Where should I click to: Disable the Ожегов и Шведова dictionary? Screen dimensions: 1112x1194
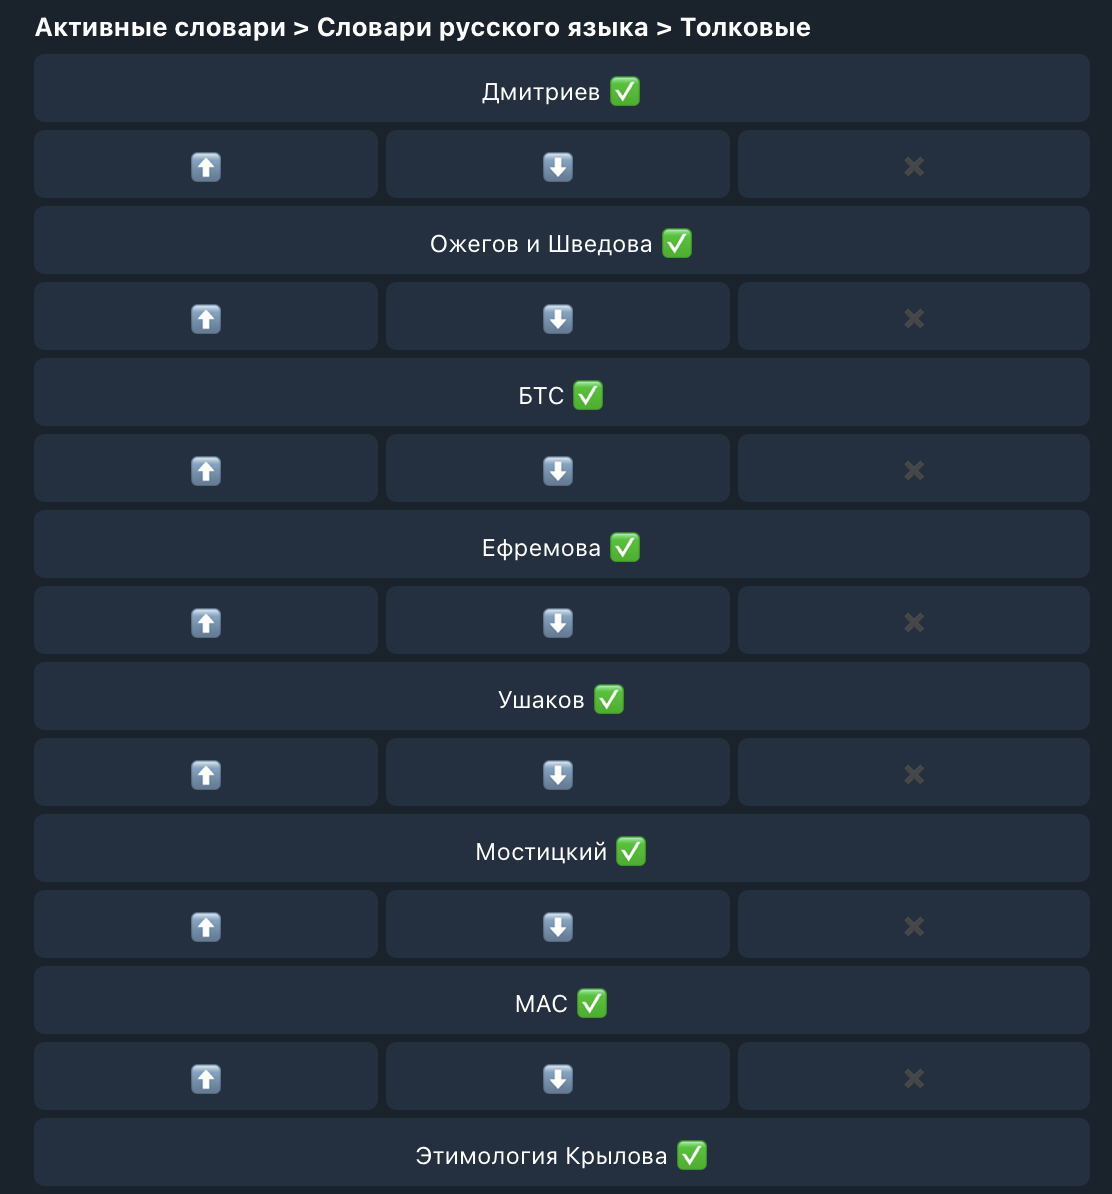coord(561,244)
